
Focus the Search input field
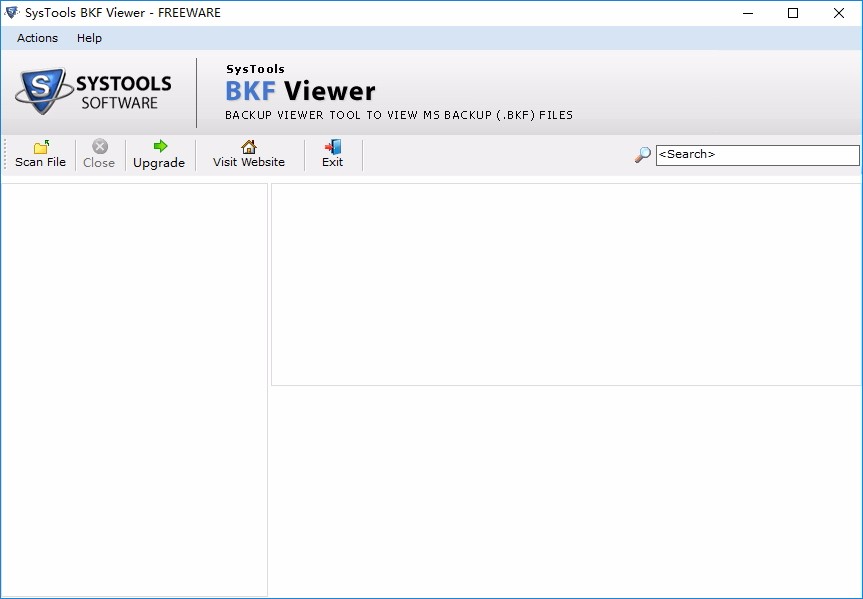[757, 155]
